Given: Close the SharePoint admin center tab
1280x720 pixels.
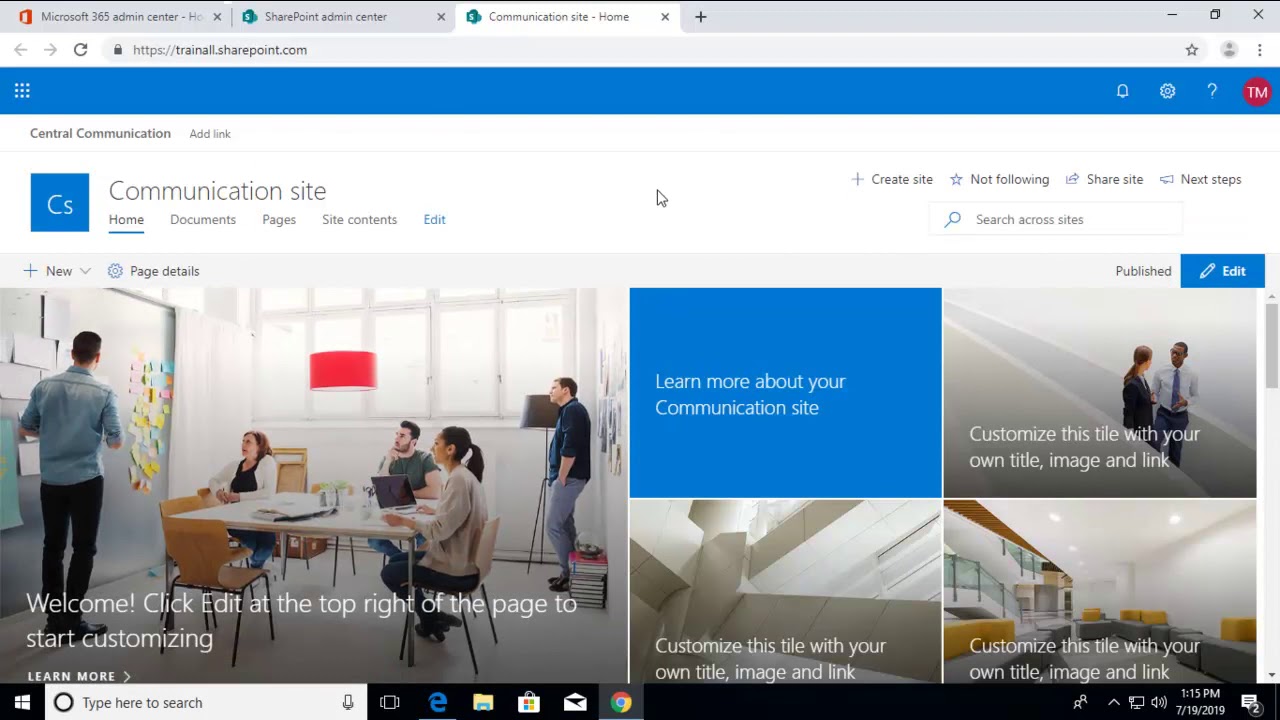Looking at the screenshot, I should pyautogui.click(x=441, y=17).
